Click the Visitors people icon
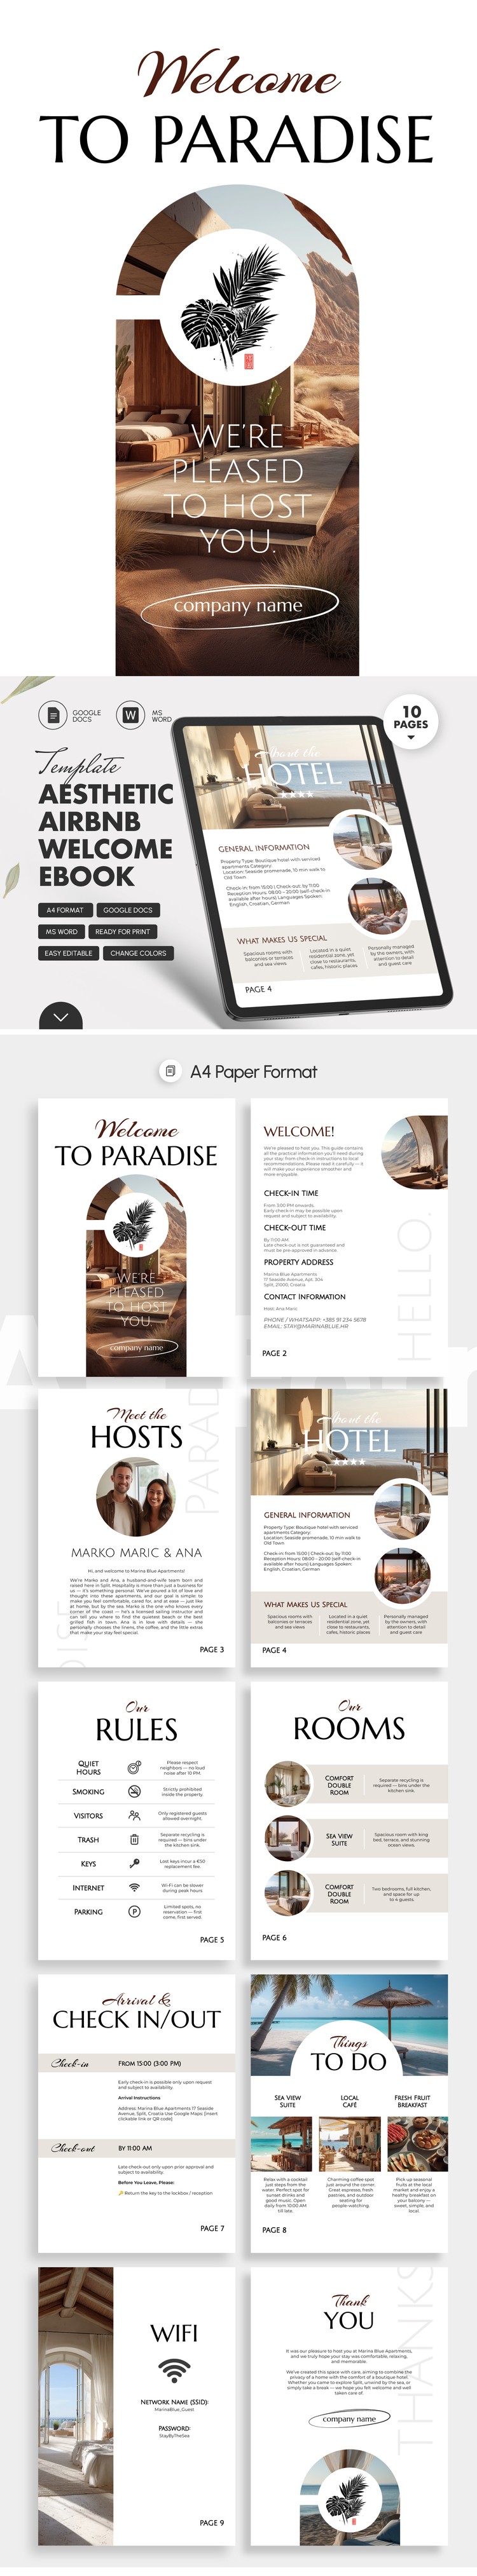 134,1815
